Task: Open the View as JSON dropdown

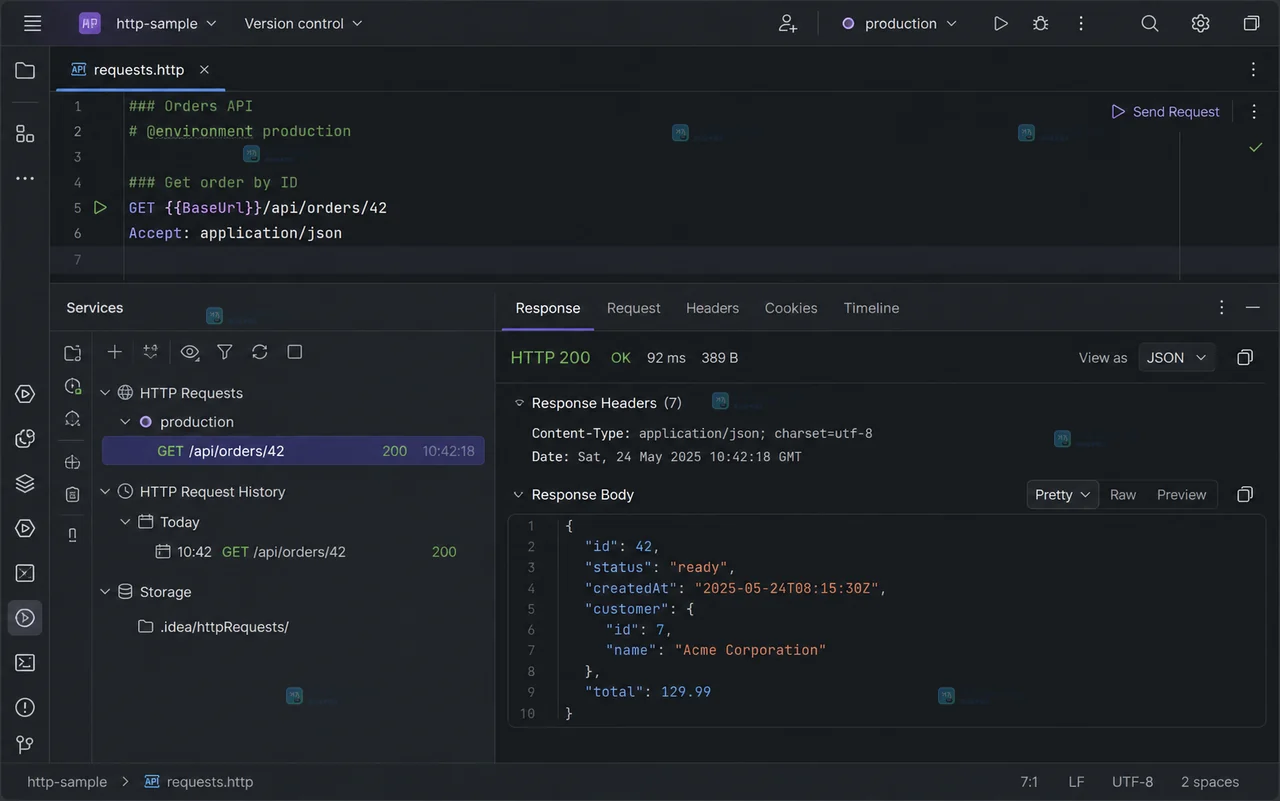Action: point(1177,357)
